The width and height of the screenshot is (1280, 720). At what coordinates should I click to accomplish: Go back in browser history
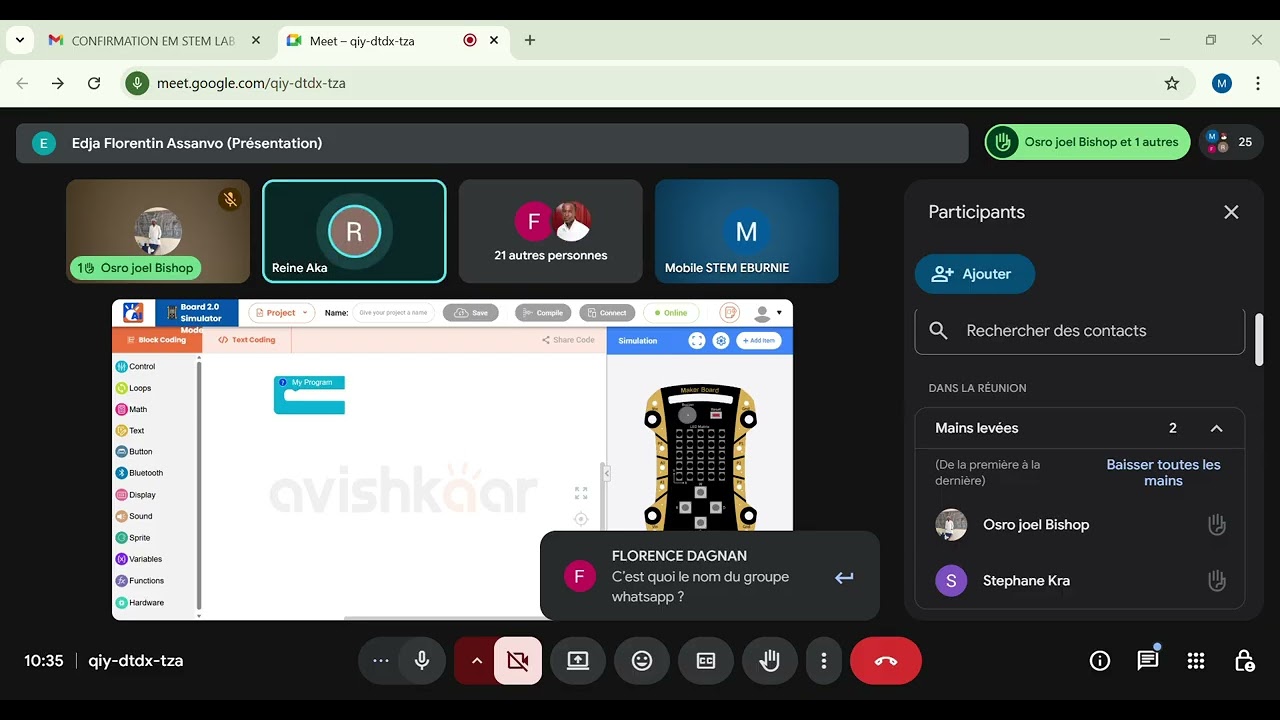22,84
